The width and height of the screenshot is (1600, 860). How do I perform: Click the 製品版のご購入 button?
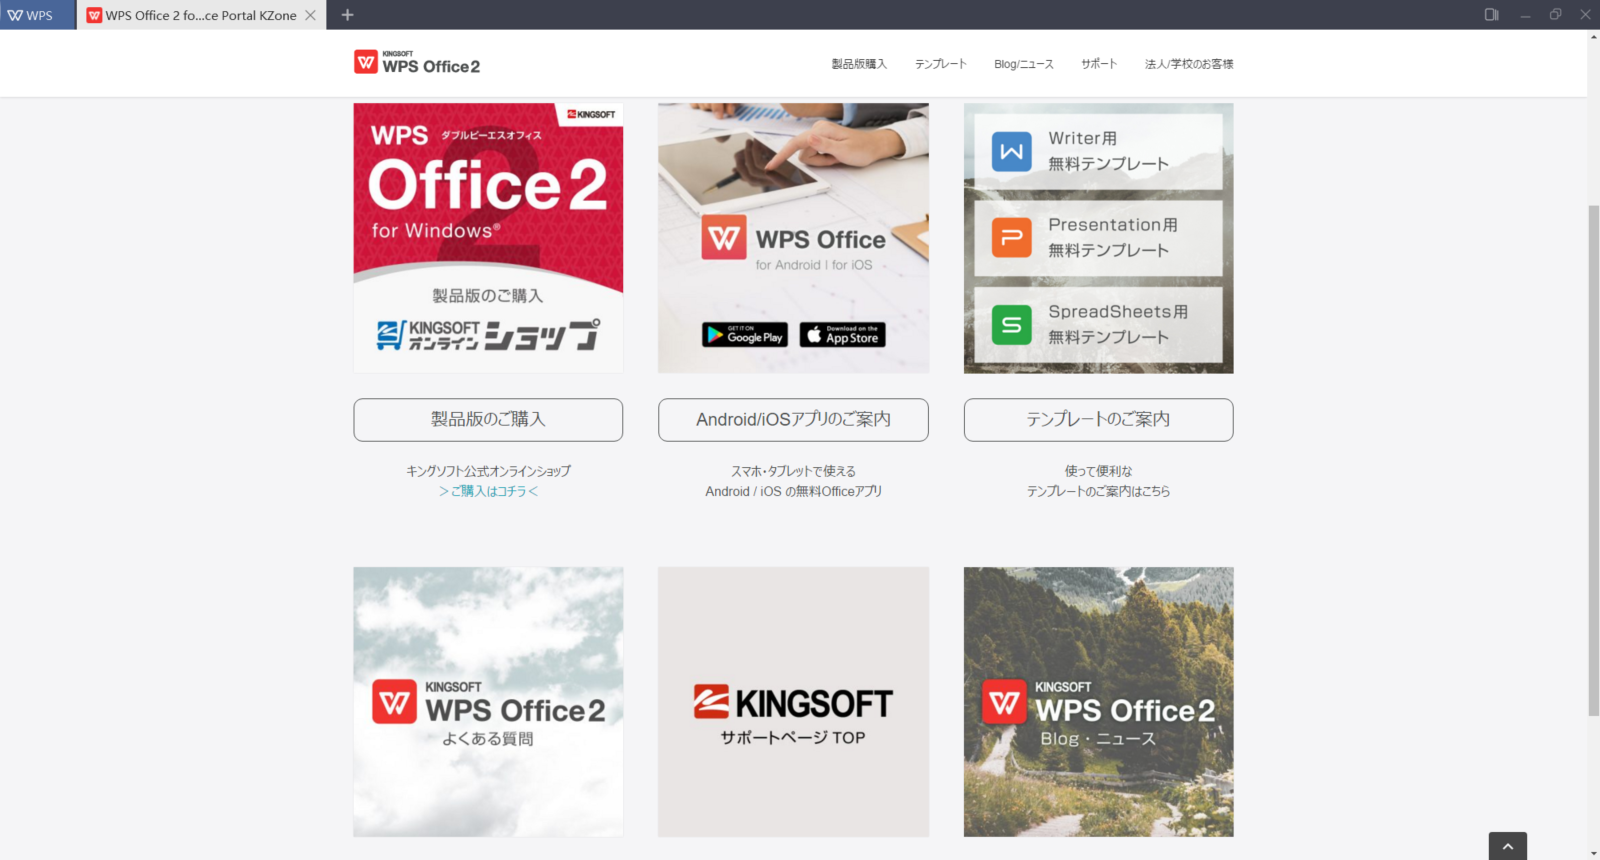pyautogui.click(x=488, y=420)
